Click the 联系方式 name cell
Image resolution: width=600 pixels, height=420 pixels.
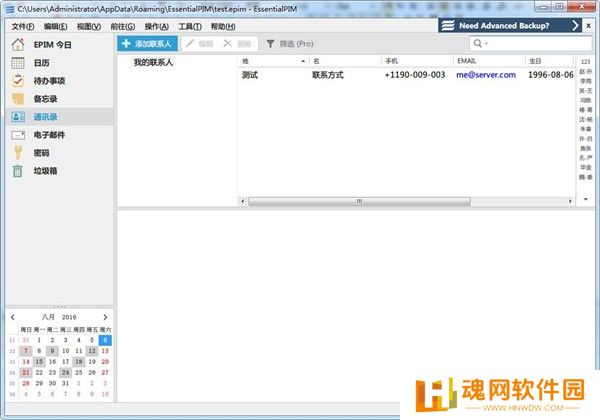328,75
